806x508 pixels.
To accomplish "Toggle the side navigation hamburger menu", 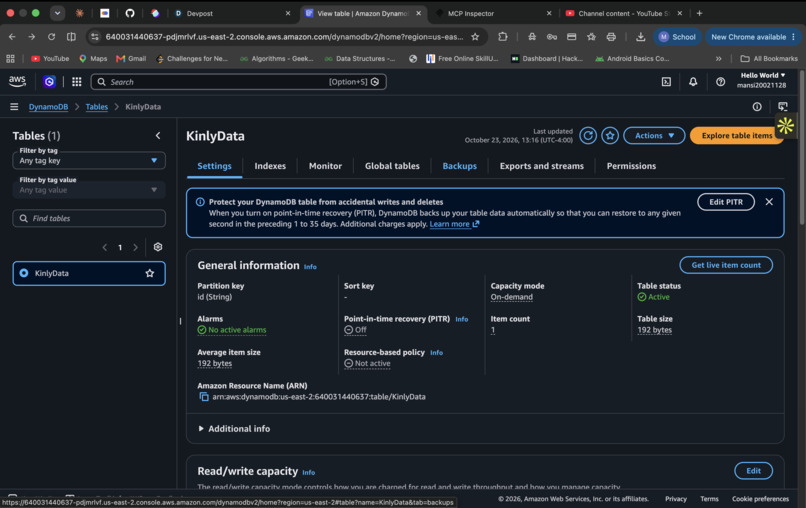I will click(14, 106).
